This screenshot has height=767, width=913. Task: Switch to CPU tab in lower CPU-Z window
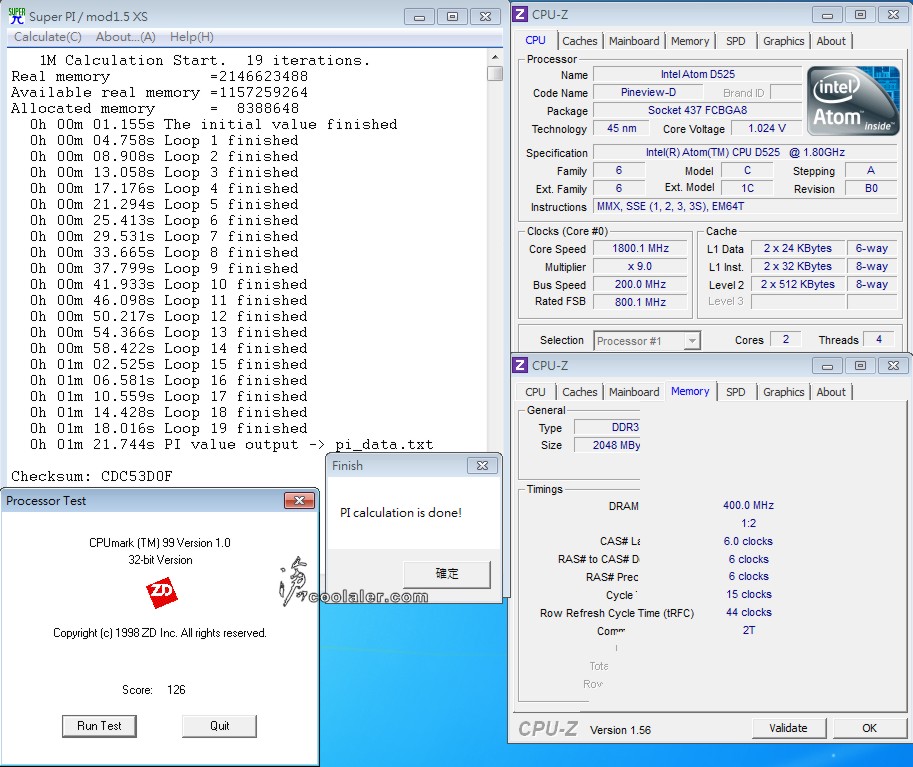tap(535, 392)
